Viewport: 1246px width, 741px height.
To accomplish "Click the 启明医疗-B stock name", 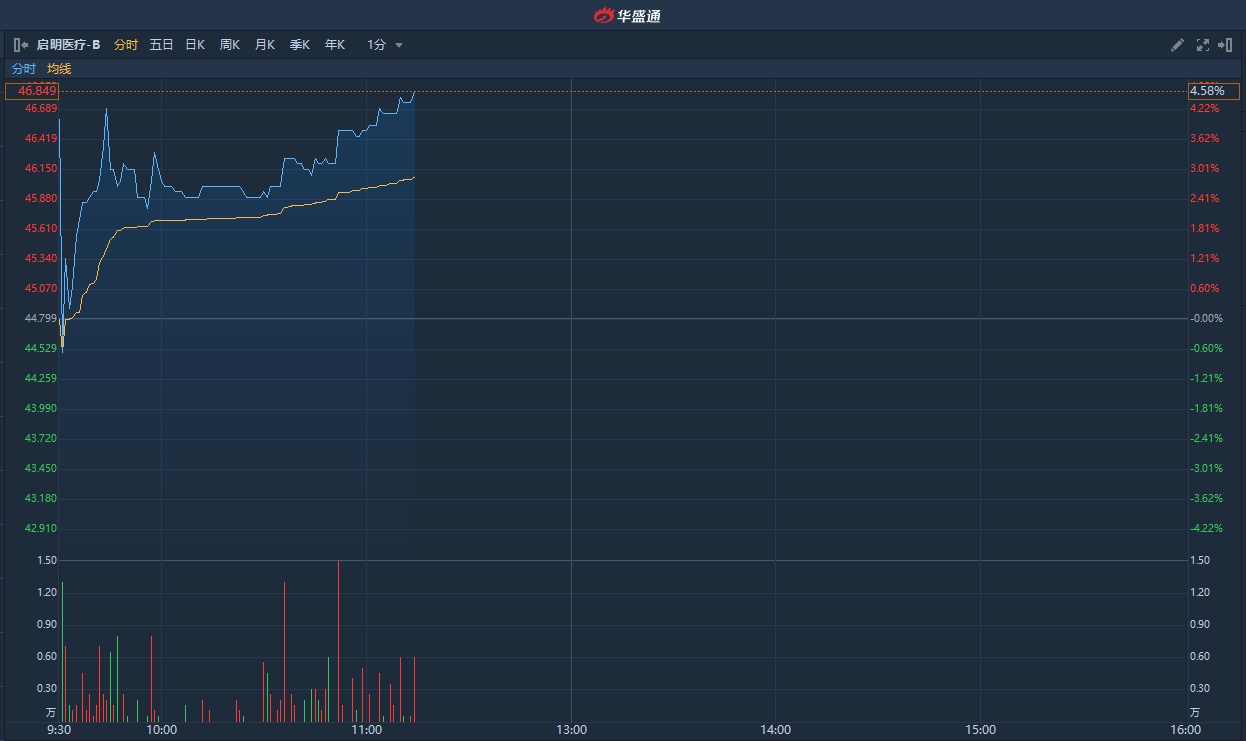I will [x=68, y=45].
